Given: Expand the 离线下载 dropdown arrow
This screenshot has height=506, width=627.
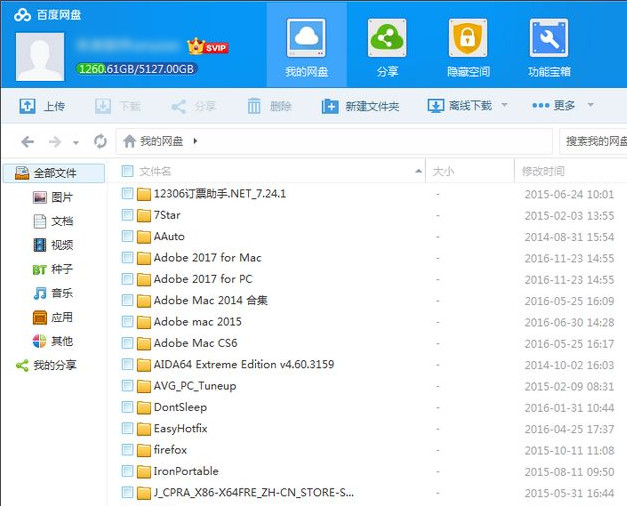Looking at the screenshot, I should pyautogui.click(x=504, y=105).
